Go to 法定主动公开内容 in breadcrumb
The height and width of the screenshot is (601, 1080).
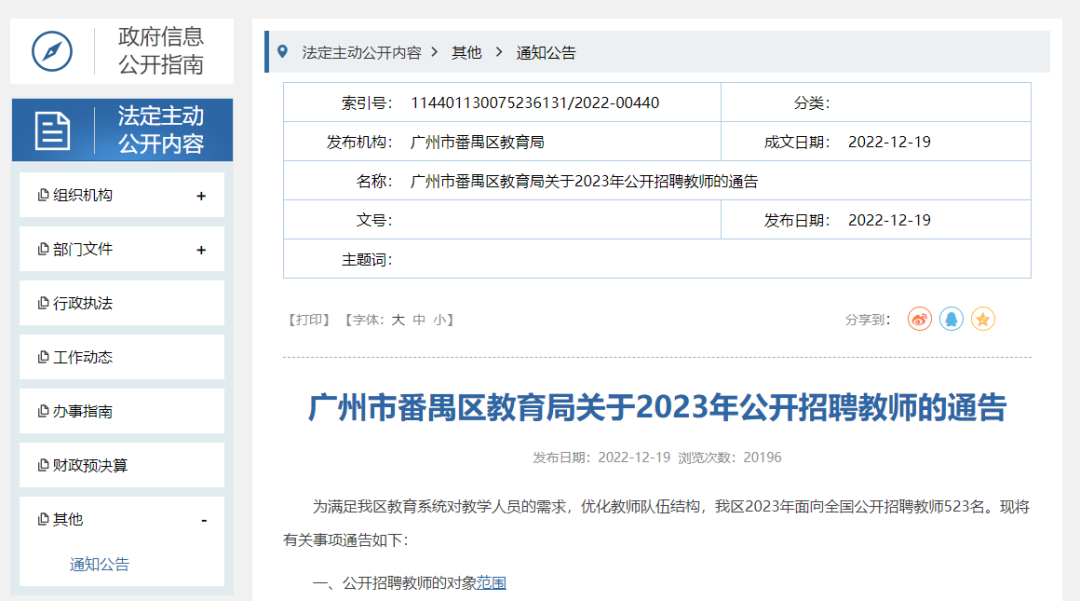coord(361,53)
